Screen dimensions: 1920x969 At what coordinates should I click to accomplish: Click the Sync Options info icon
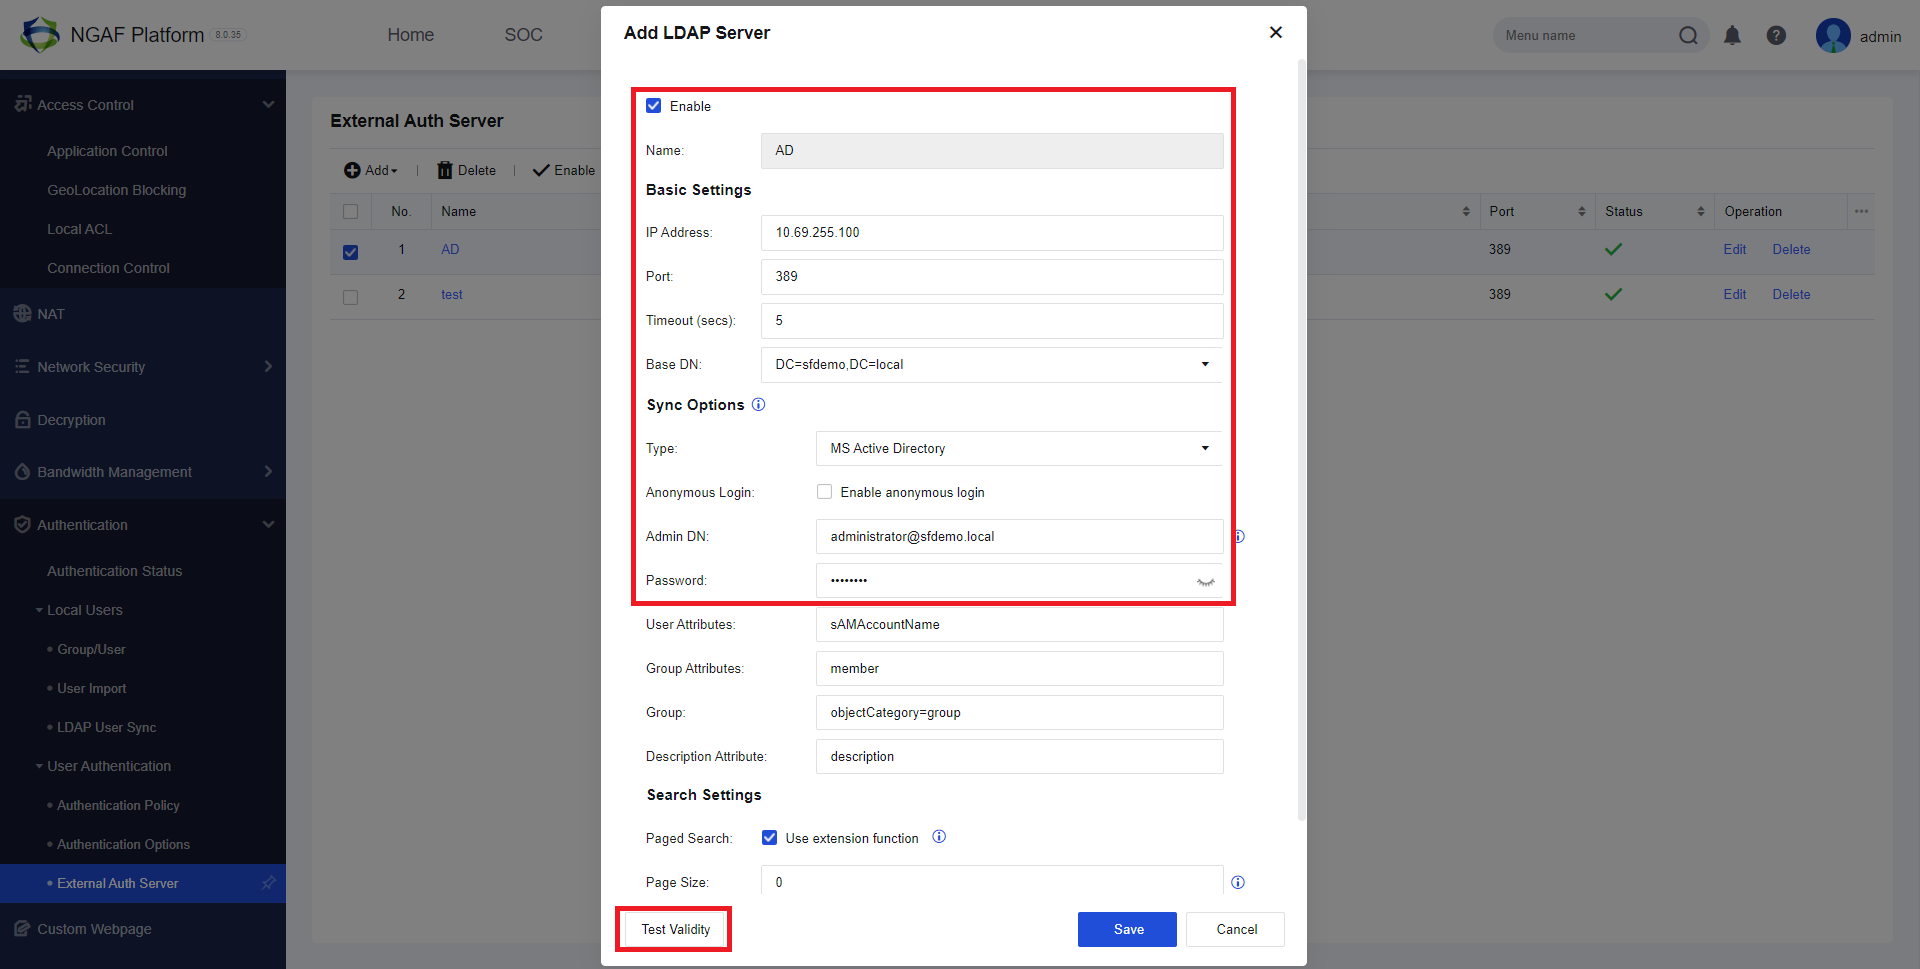[758, 405]
